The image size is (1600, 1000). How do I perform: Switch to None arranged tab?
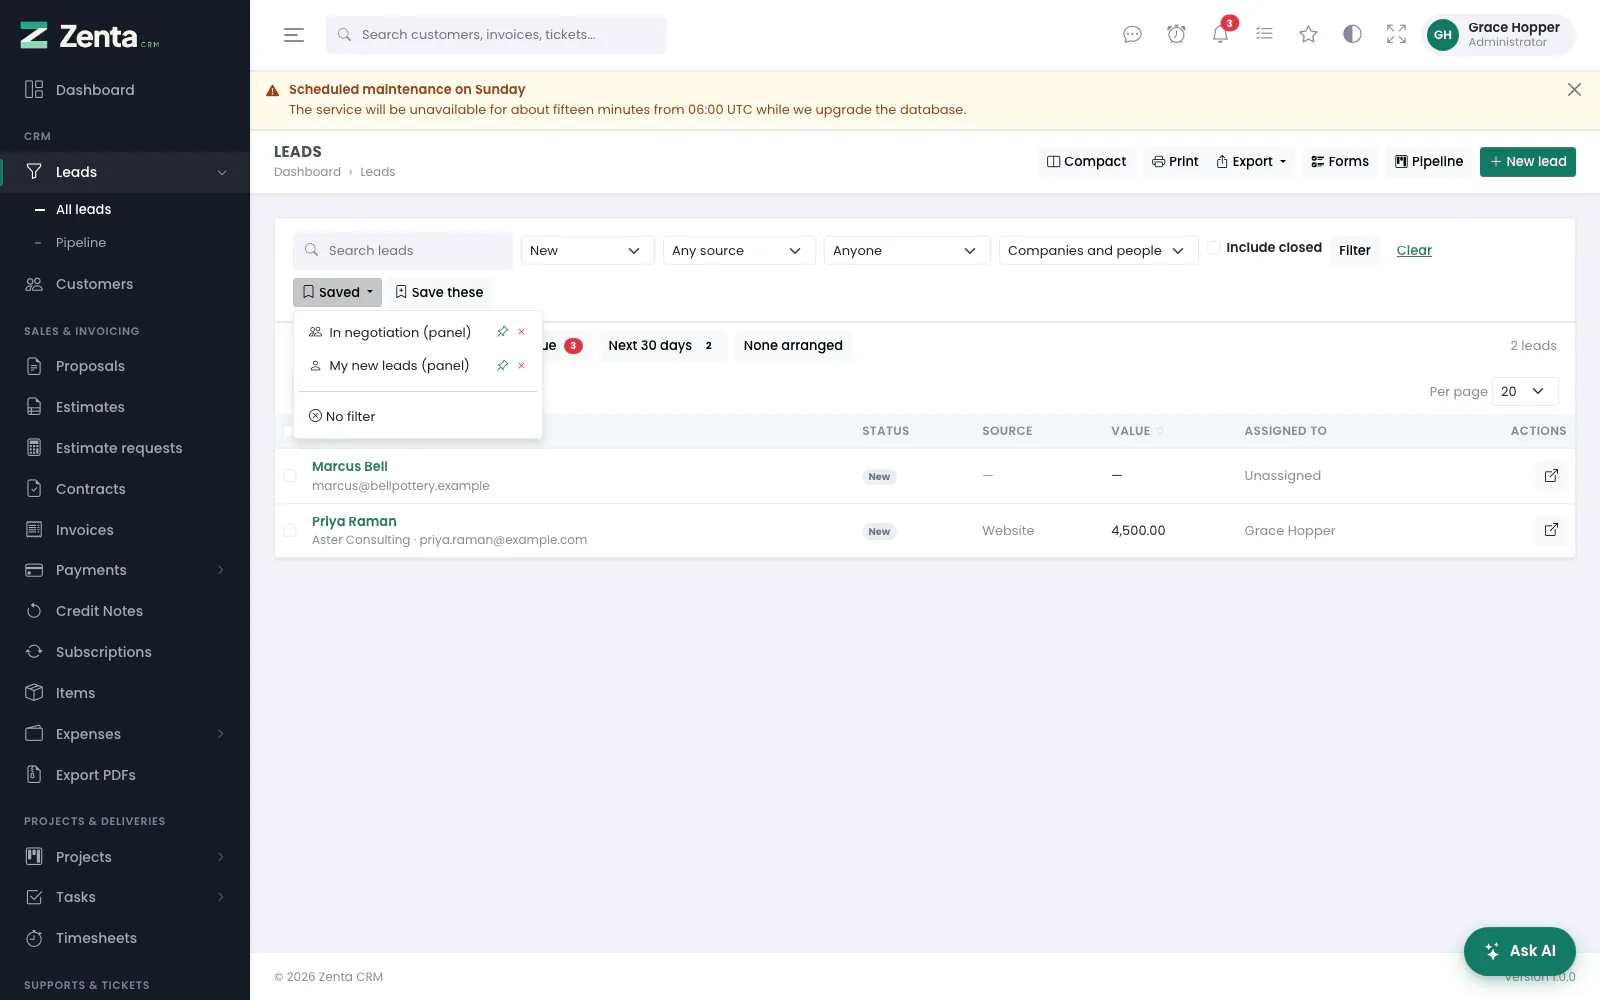793,346
